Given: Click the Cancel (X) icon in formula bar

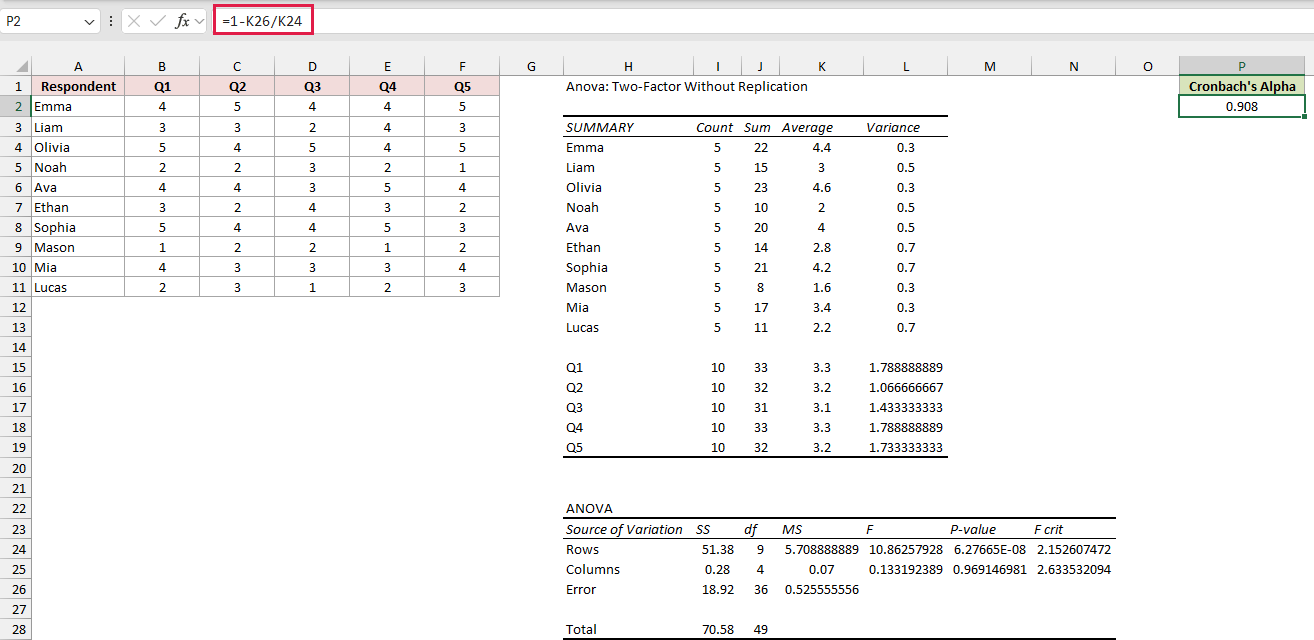Looking at the screenshot, I should point(134,21).
